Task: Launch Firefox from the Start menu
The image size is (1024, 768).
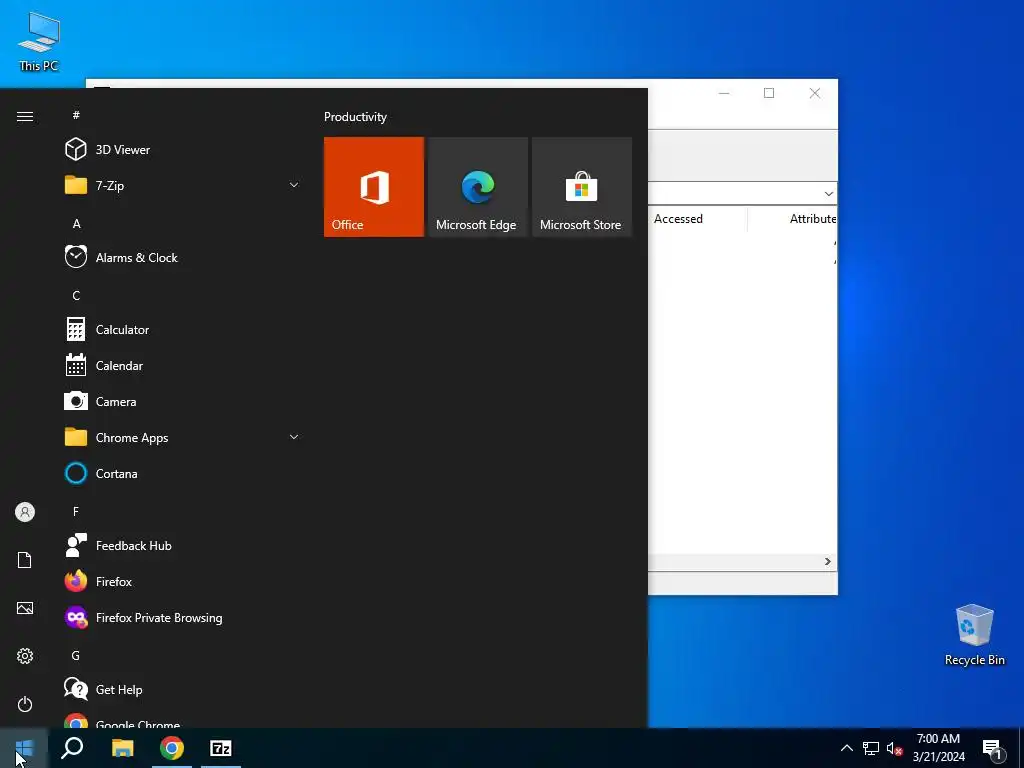Action: click(181, 581)
